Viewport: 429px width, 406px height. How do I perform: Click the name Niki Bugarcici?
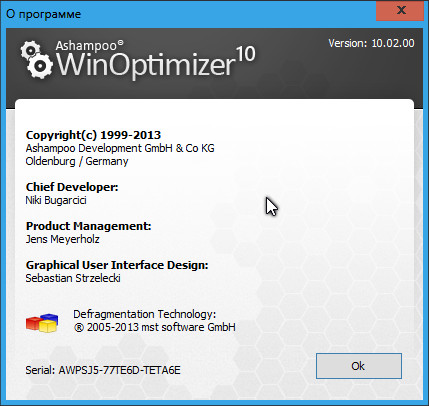pos(56,200)
